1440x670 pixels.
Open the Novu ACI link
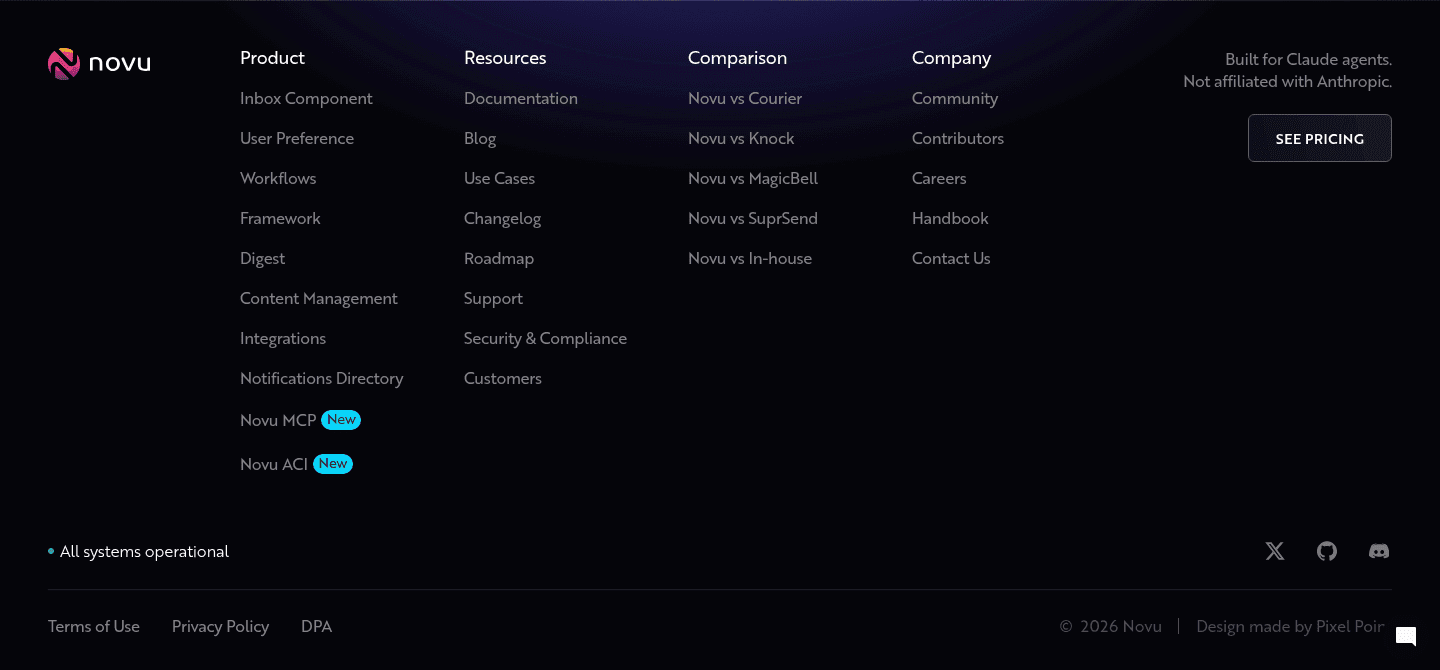click(296, 464)
